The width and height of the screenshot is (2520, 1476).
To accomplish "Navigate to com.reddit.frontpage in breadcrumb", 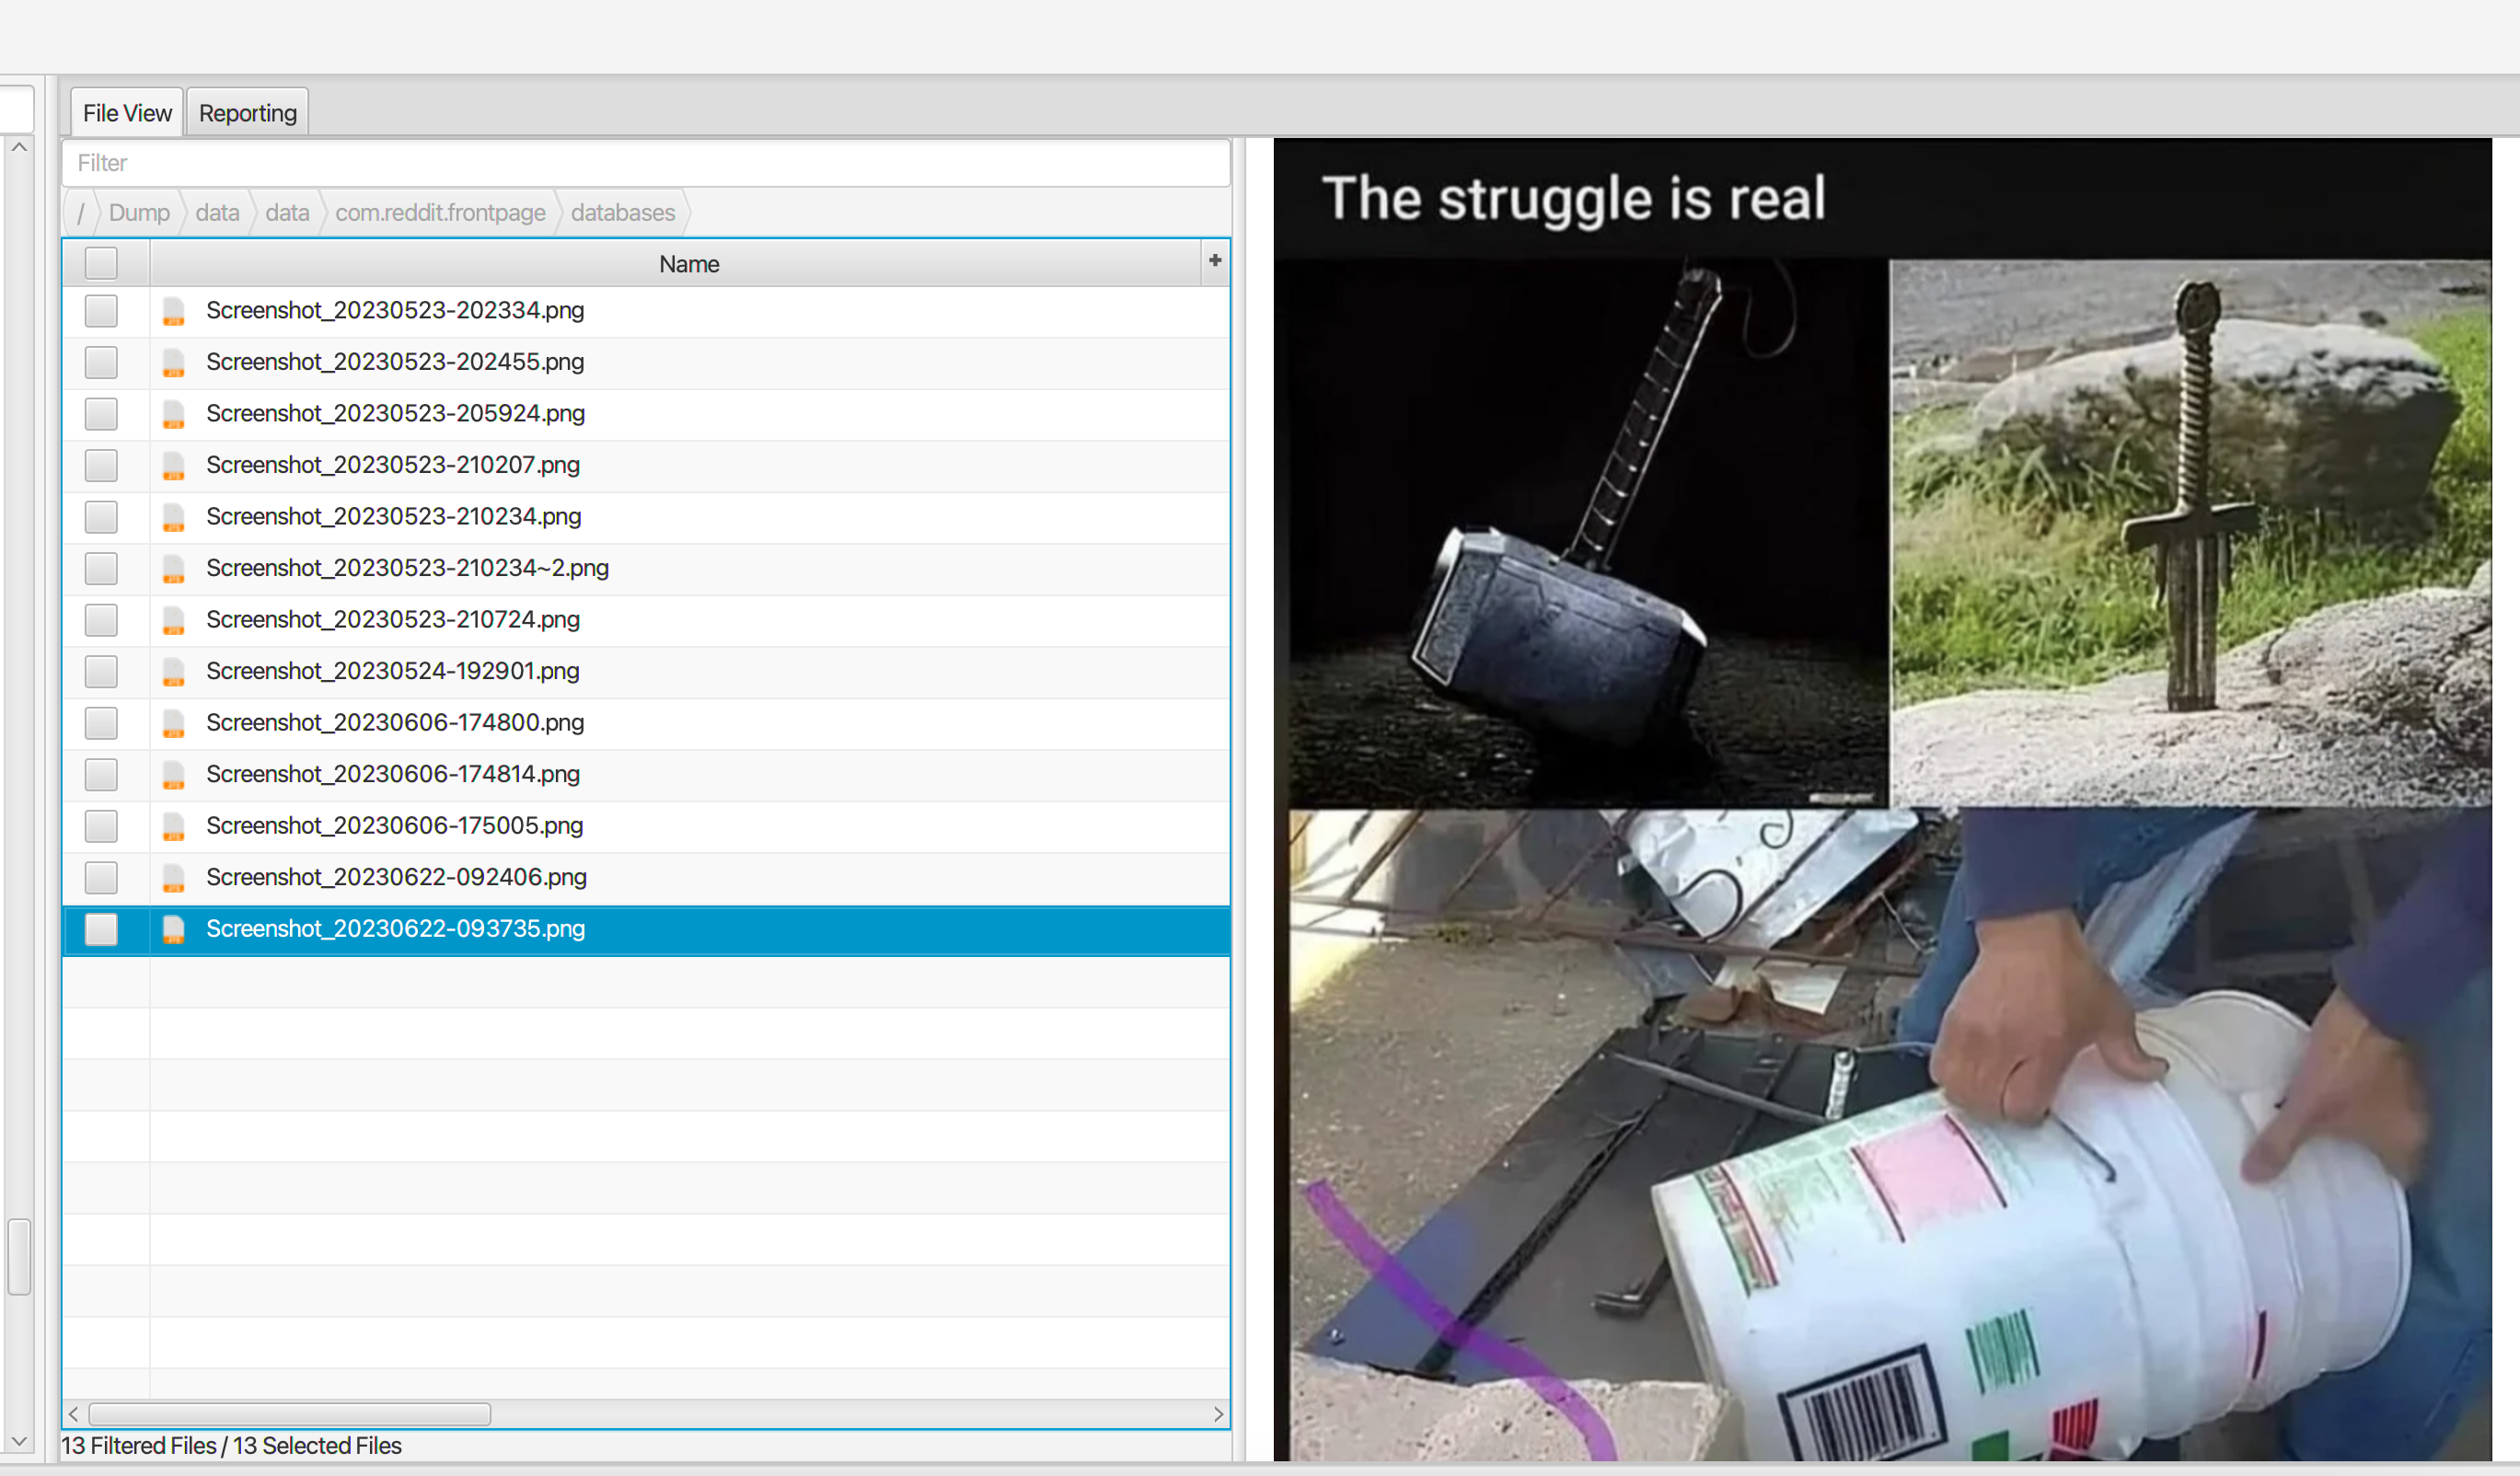I will [440, 213].
